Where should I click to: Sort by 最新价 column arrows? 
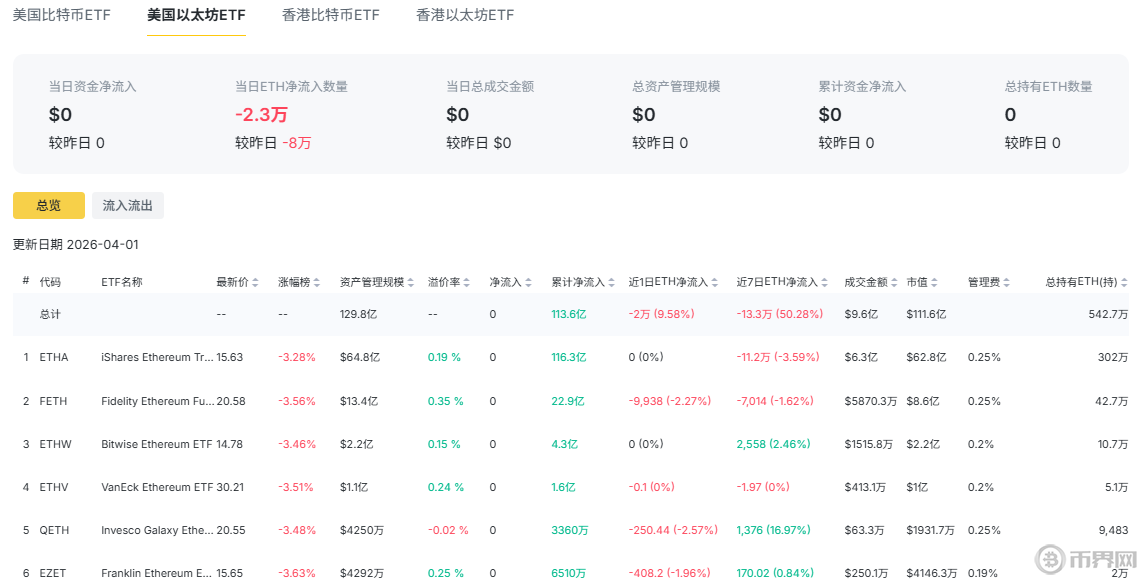point(256,283)
